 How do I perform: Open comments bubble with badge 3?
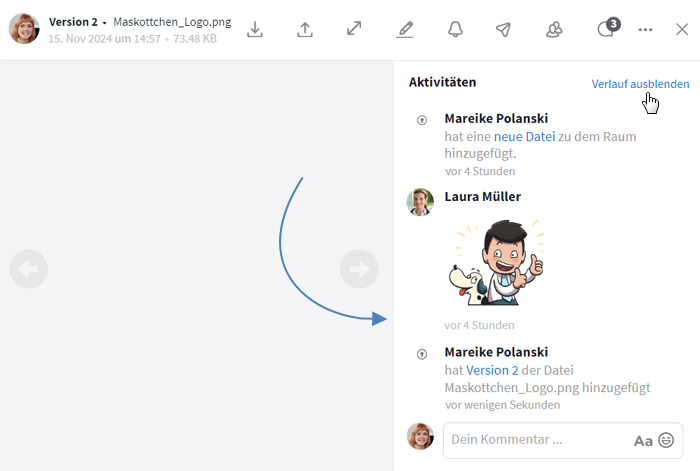[608, 28]
